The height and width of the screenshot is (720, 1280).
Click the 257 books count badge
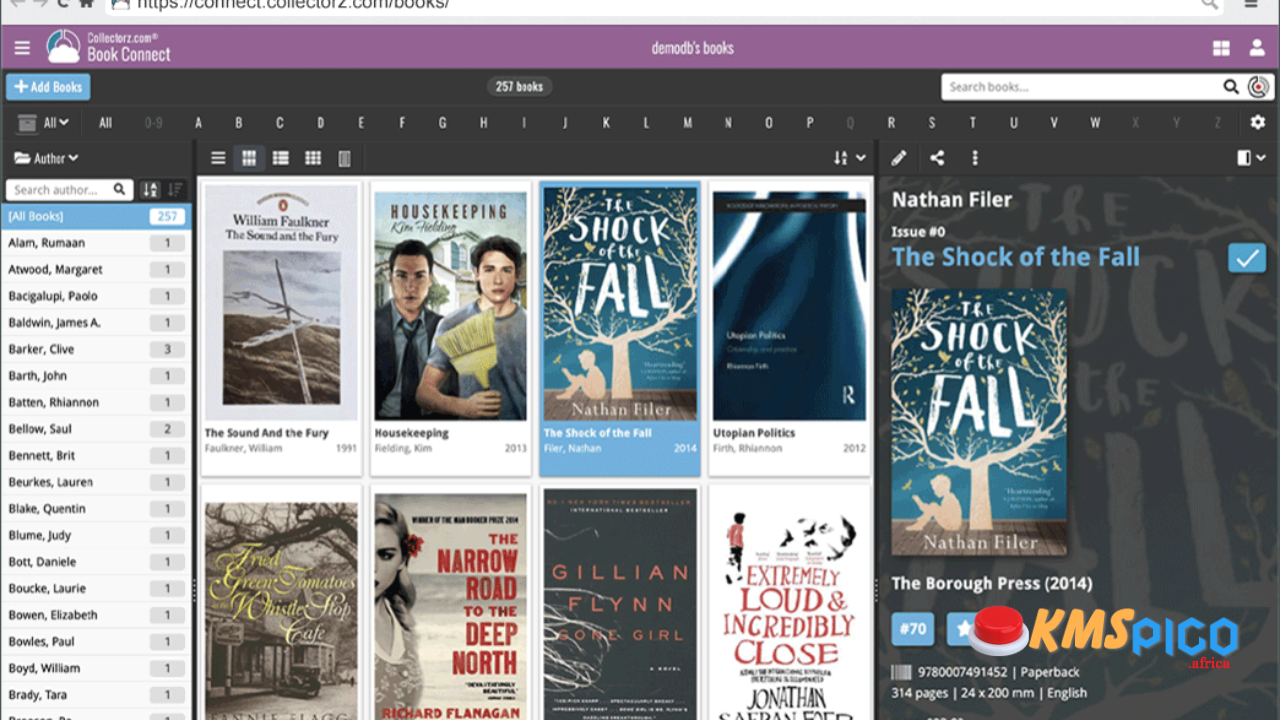520,86
